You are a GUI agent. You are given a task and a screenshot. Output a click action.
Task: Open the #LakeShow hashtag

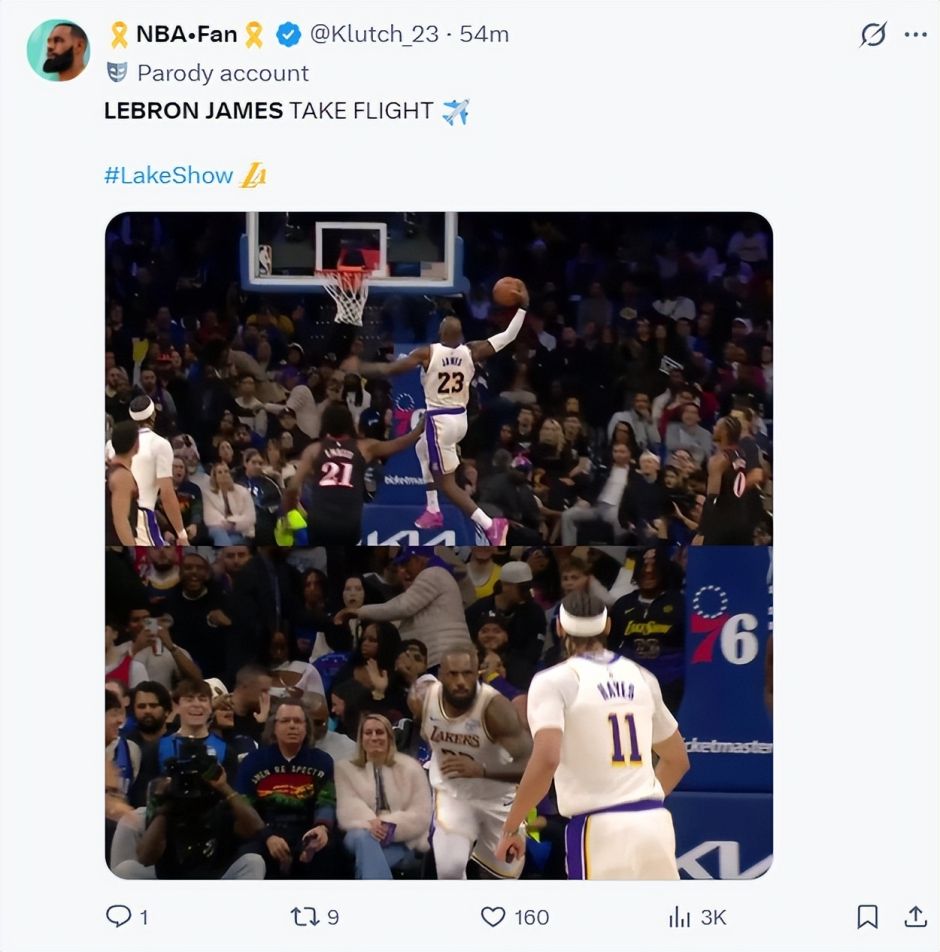click(168, 176)
